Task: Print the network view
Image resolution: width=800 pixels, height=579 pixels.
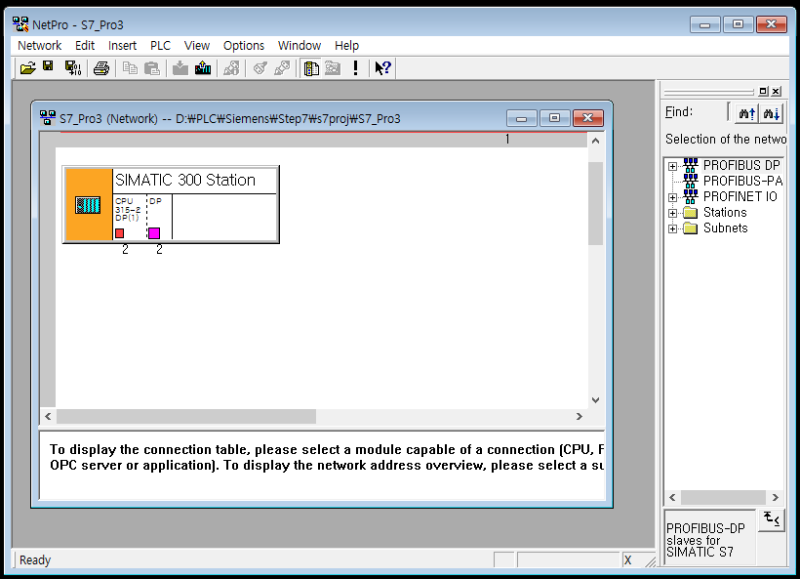Action: [x=102, y=67]
